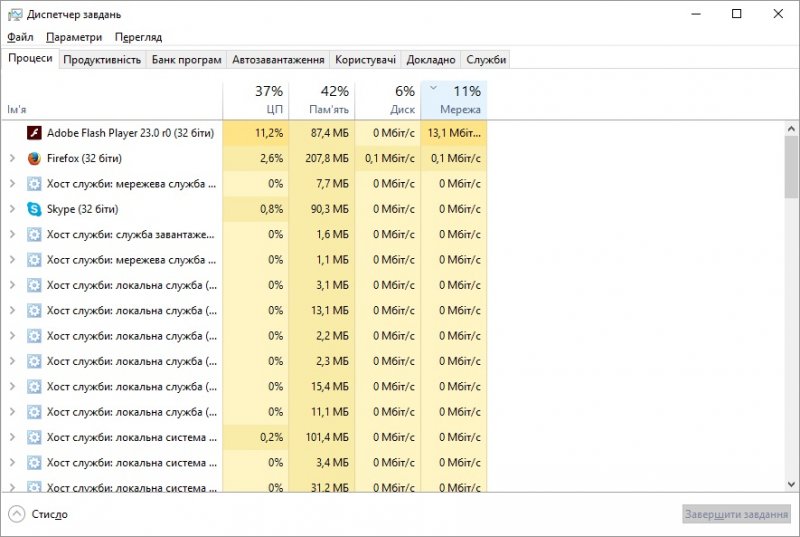Click gear icon of the 3,4 МБ service host row

34,463
